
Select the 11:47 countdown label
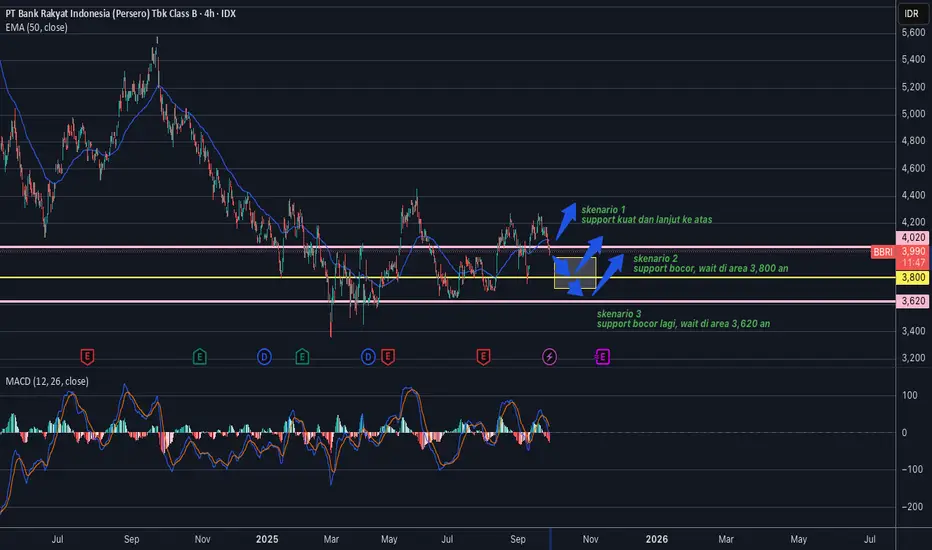point(912,263)
